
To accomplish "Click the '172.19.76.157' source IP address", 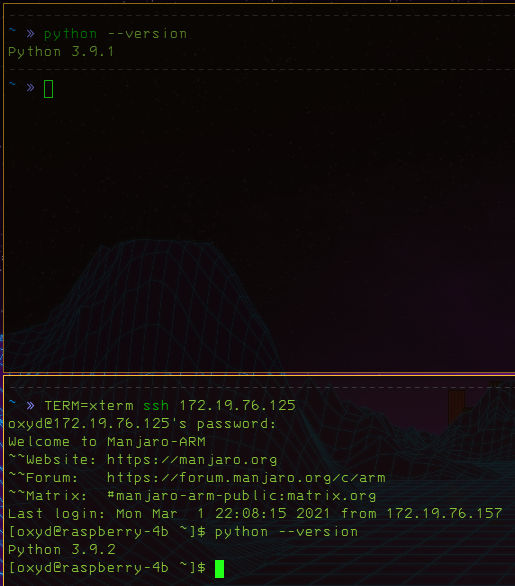I will (444, 513).
